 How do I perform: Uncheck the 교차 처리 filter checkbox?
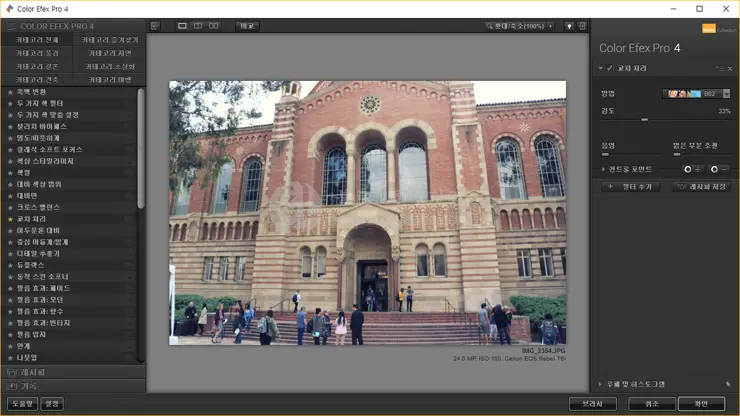[609, 68]
